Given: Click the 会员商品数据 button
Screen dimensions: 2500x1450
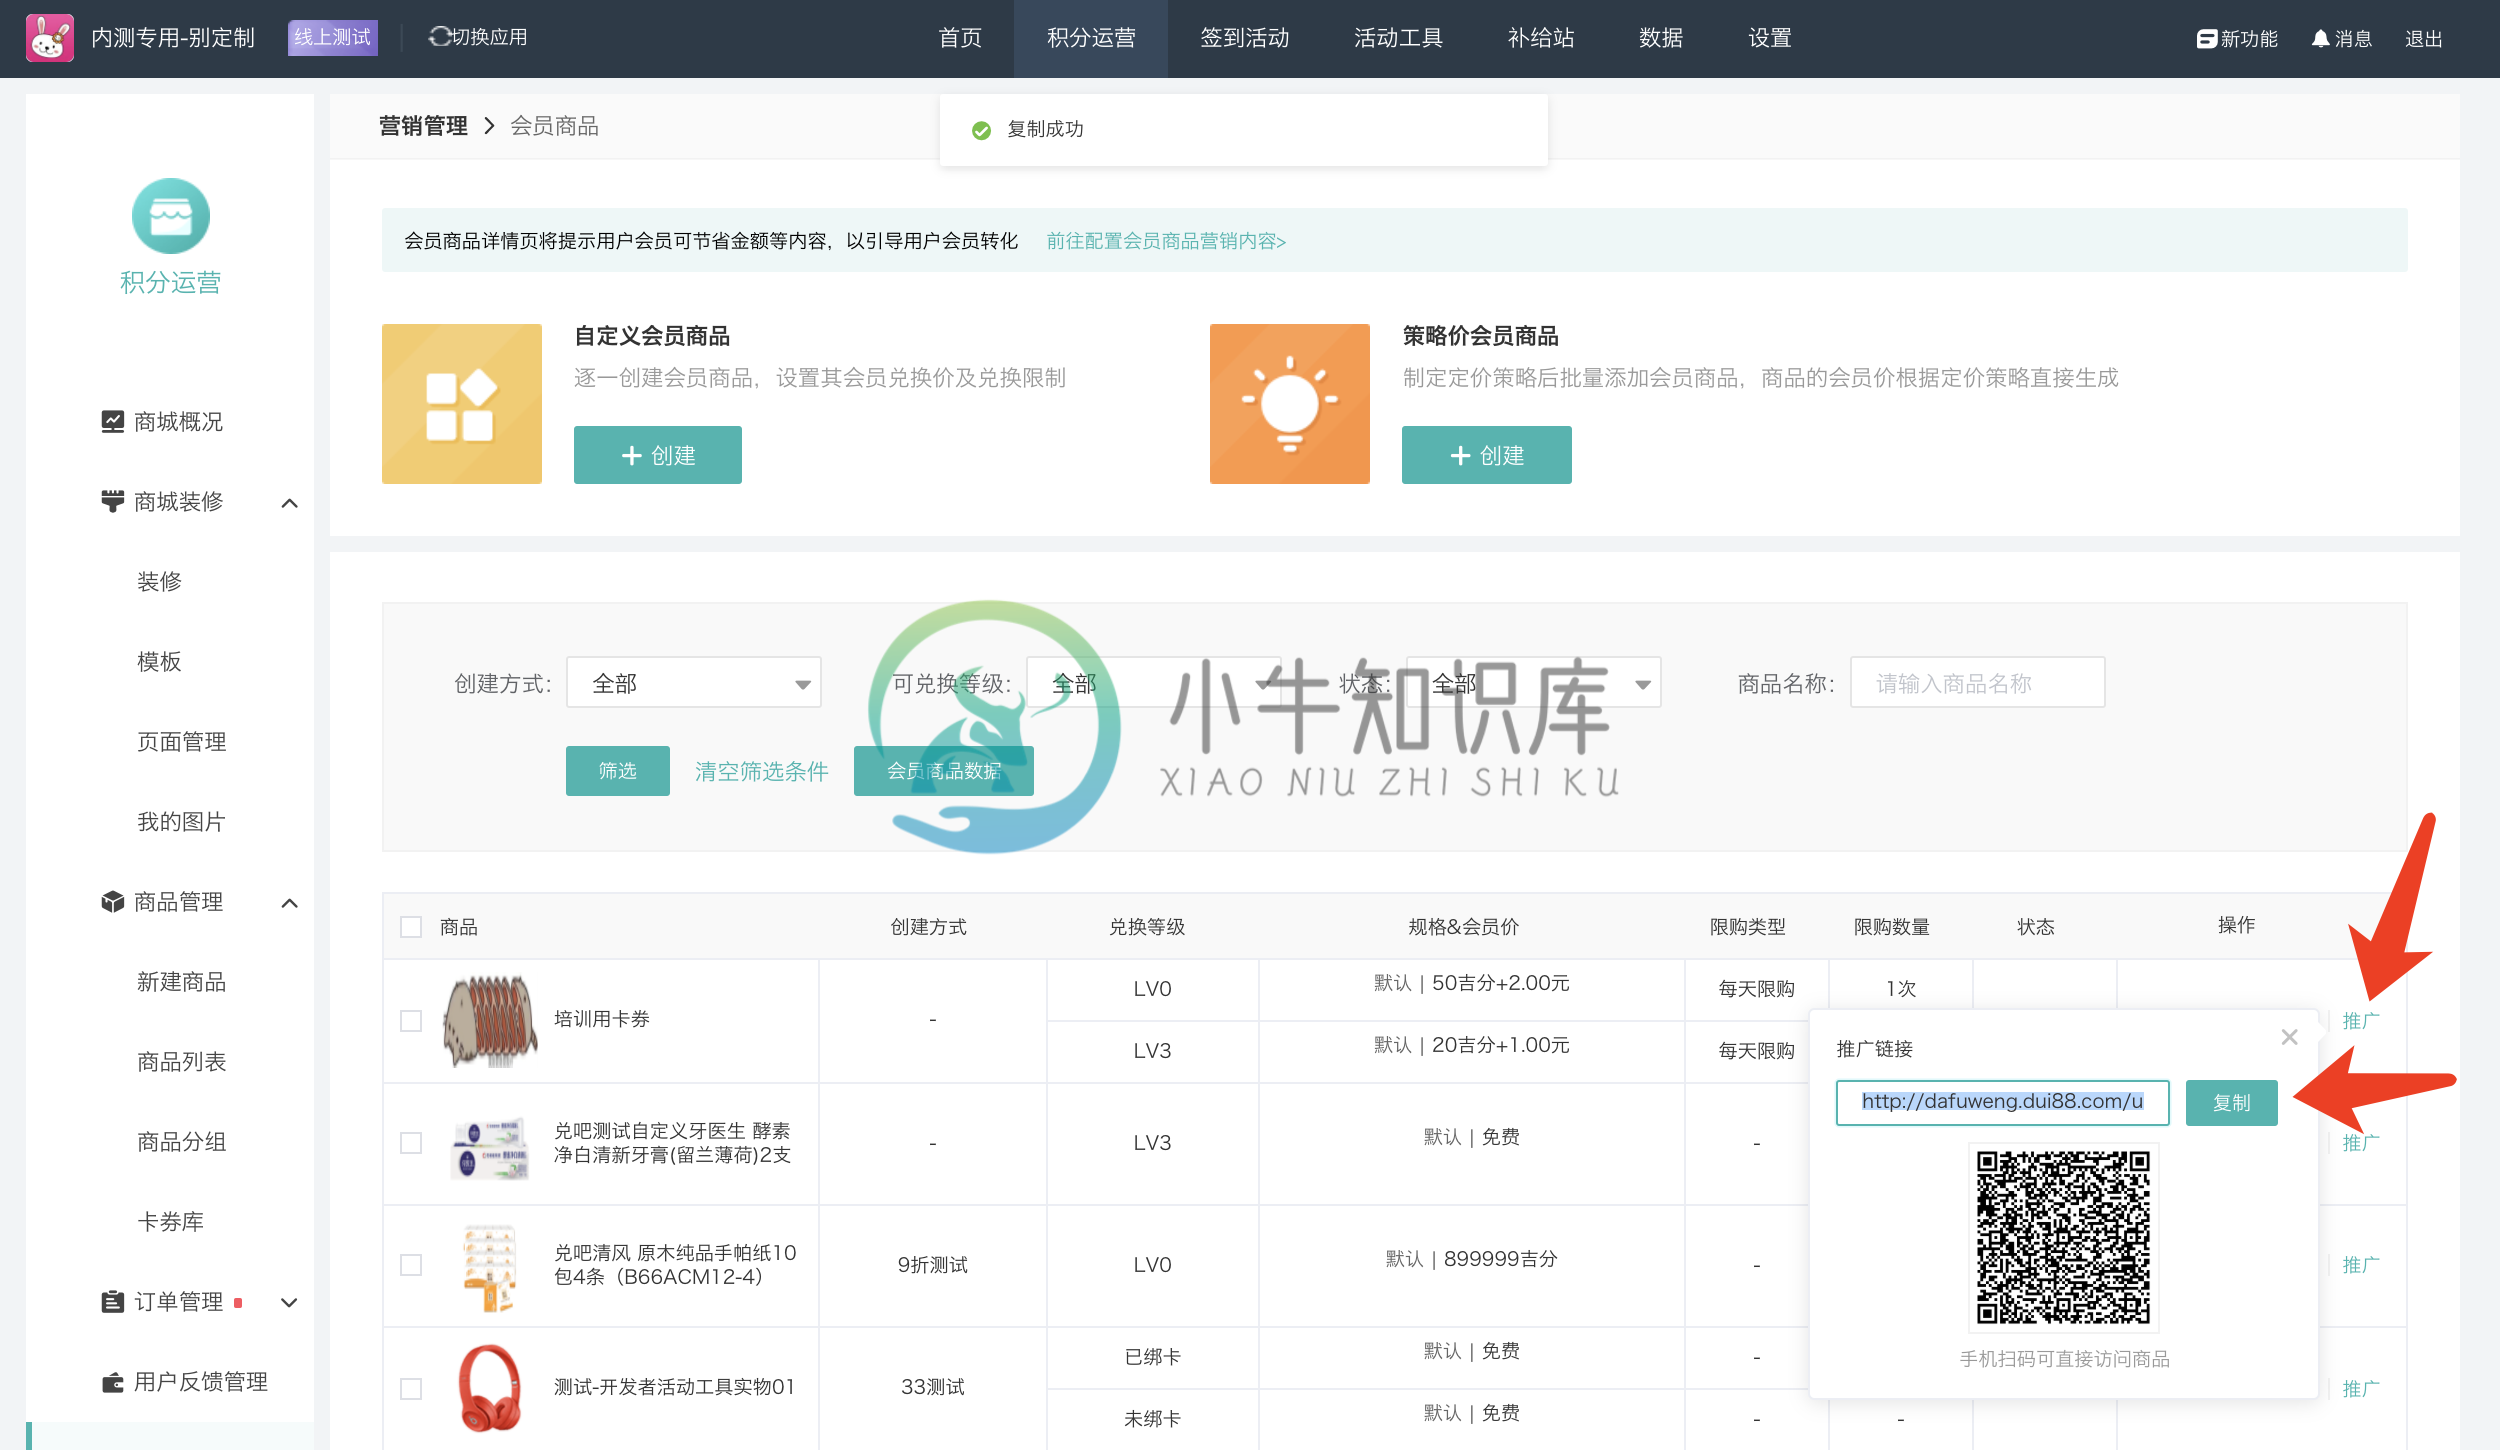Looking at the screenshot, I should coord(944,771).
